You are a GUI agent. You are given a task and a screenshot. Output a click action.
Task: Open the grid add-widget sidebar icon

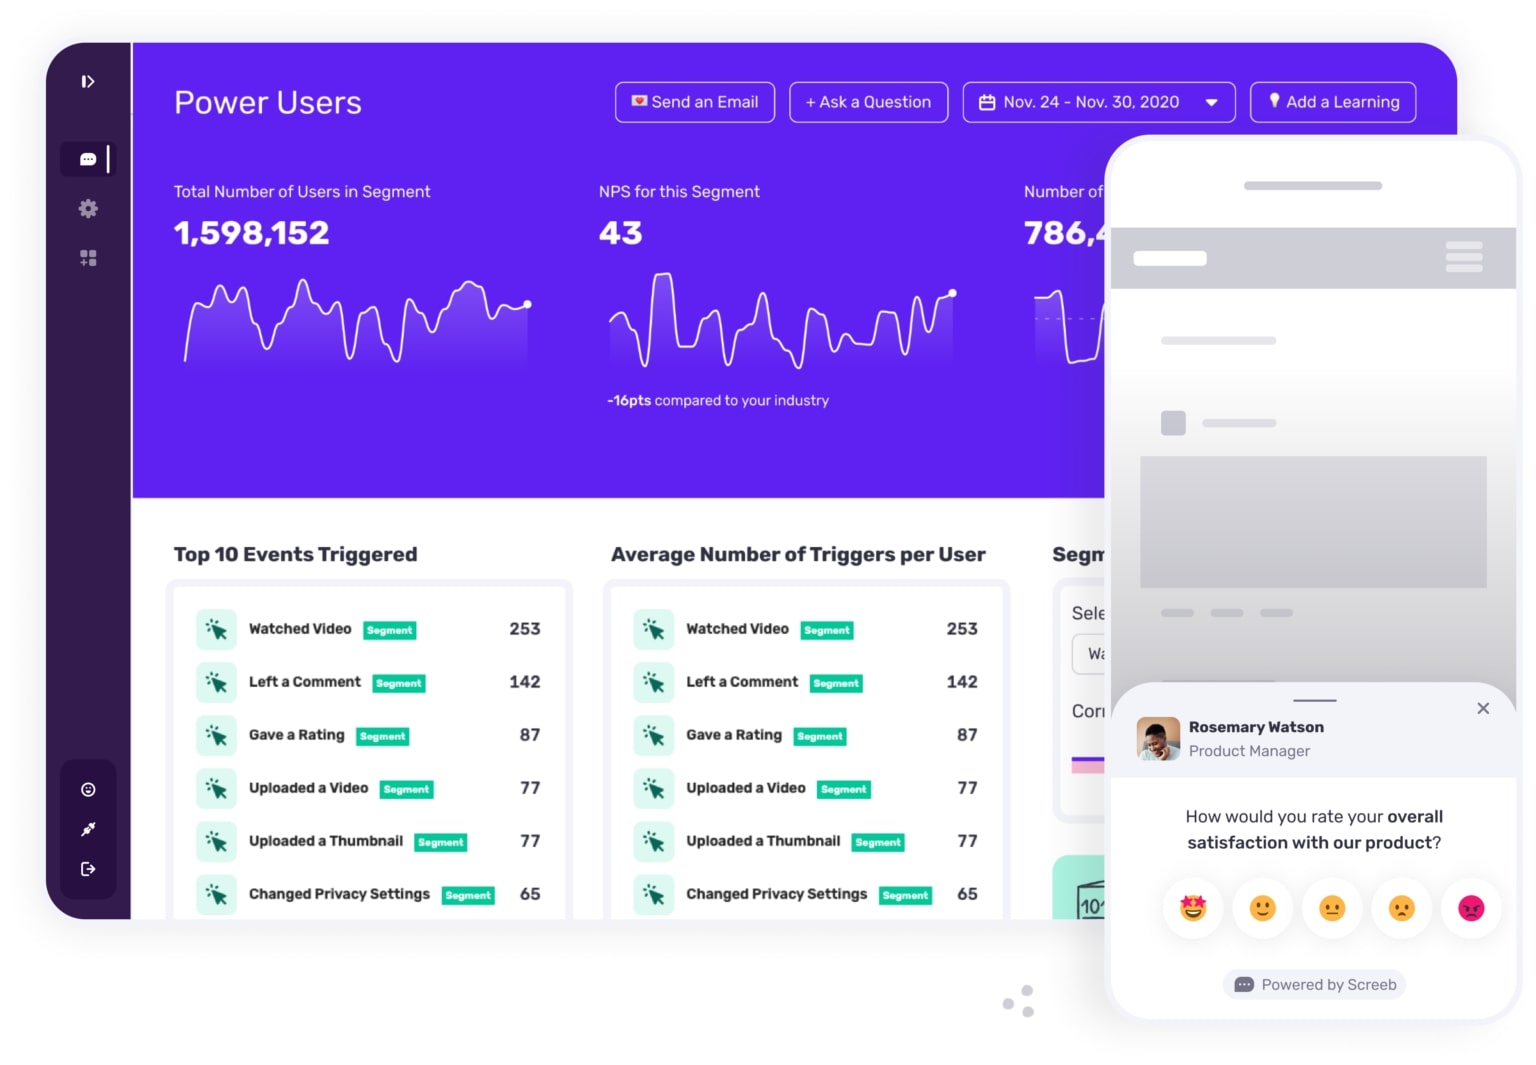click(88, 258)
